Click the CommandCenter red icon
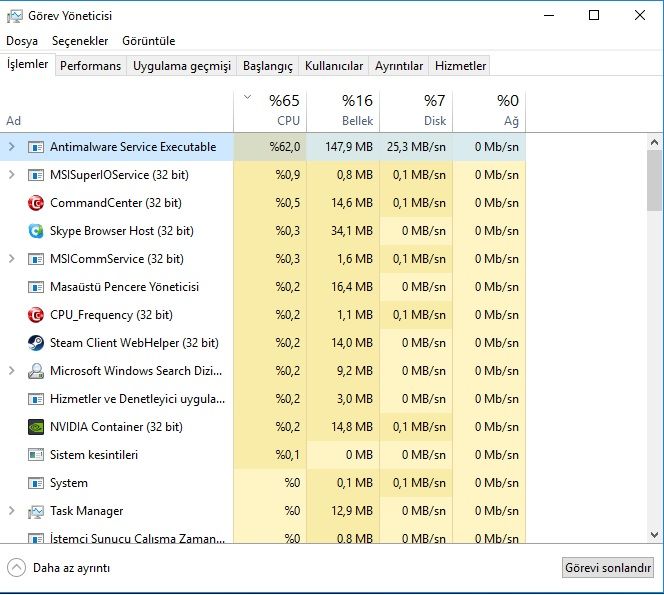Viewport: 664px width, 595px height. pyautogui.click(x=36, y=203)
